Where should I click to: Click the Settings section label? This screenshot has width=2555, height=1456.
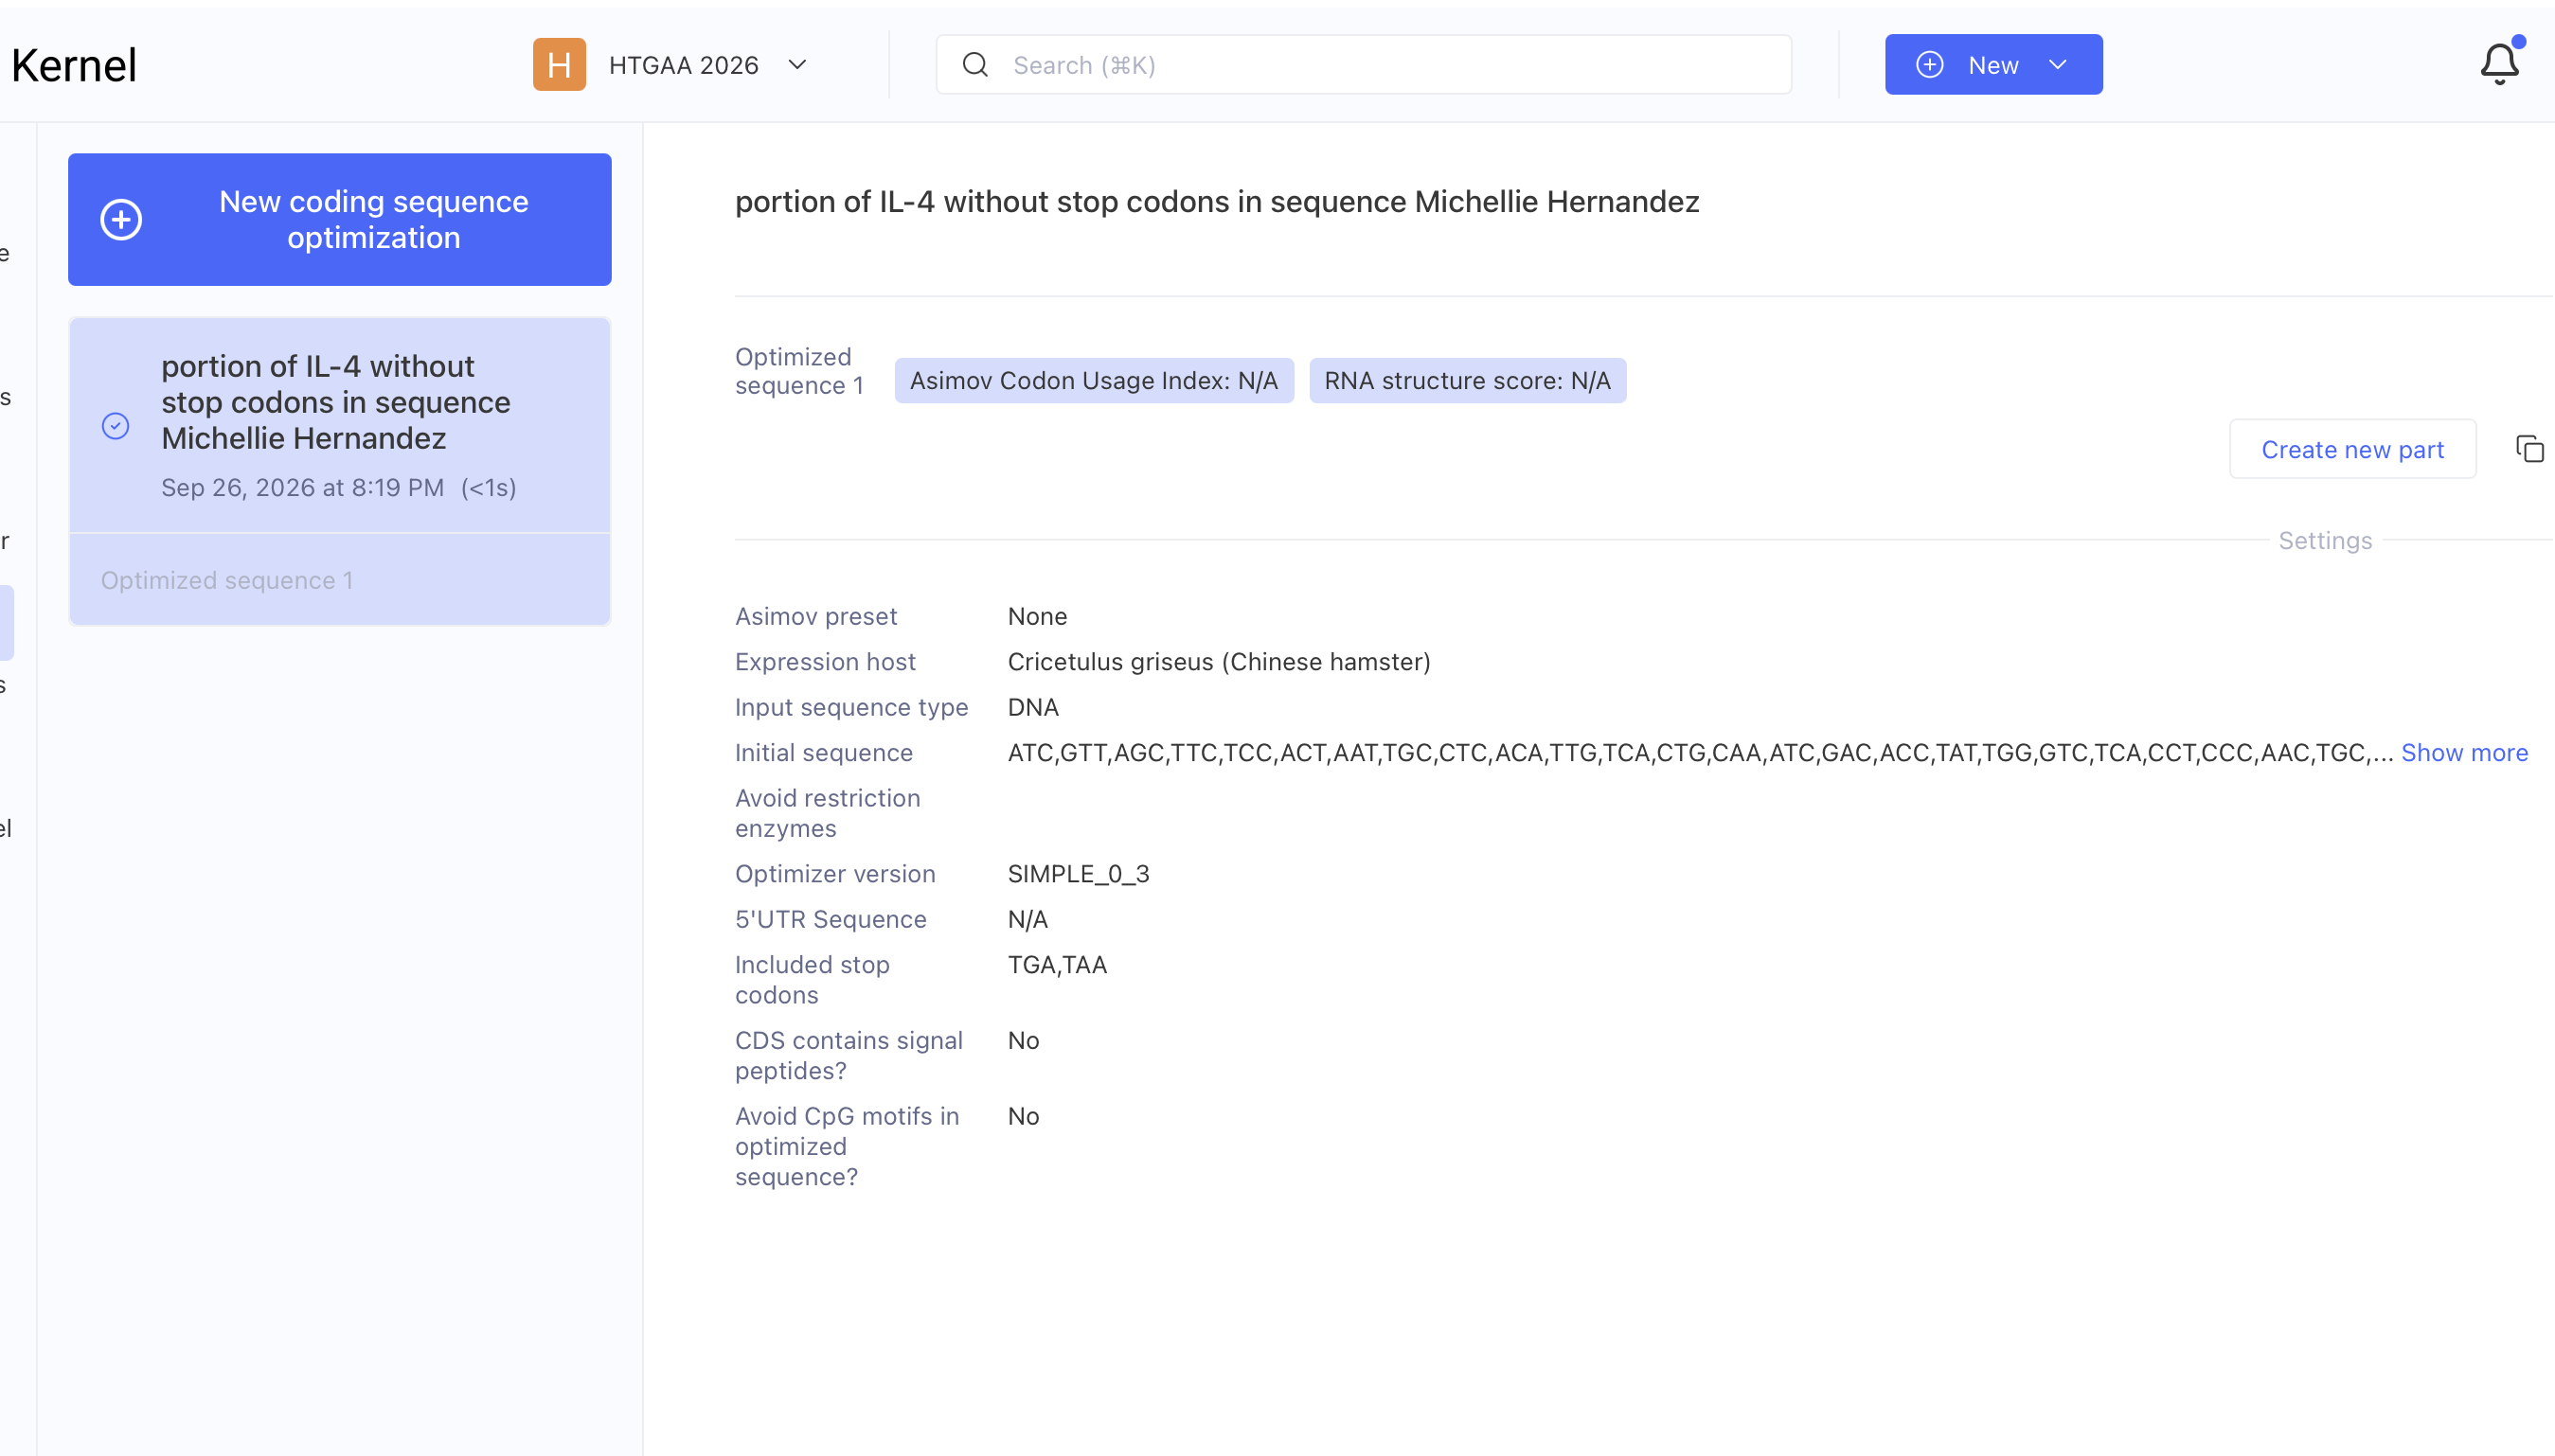click(x=2325, y=541)
